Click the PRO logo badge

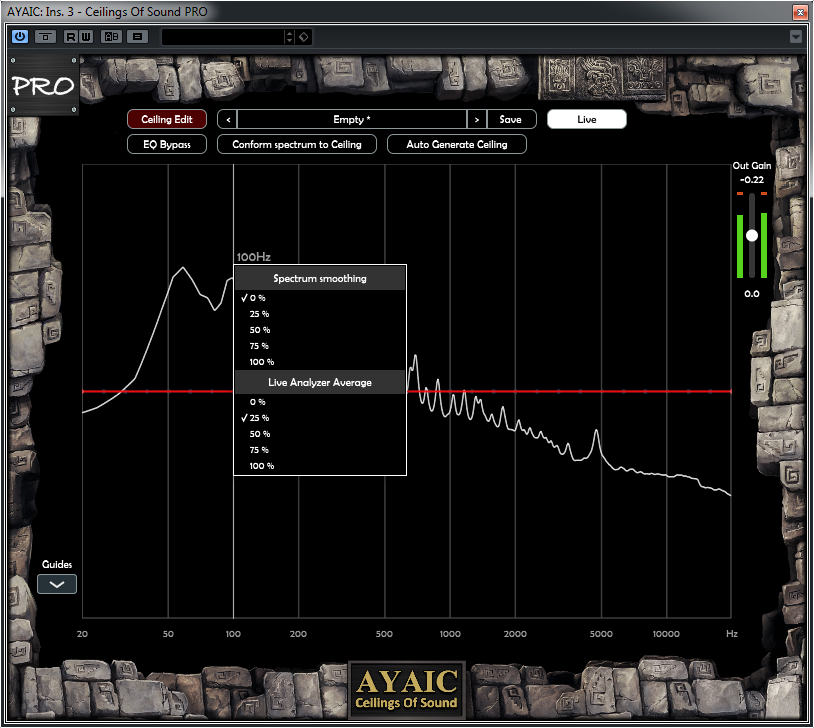tap(44, 86)
